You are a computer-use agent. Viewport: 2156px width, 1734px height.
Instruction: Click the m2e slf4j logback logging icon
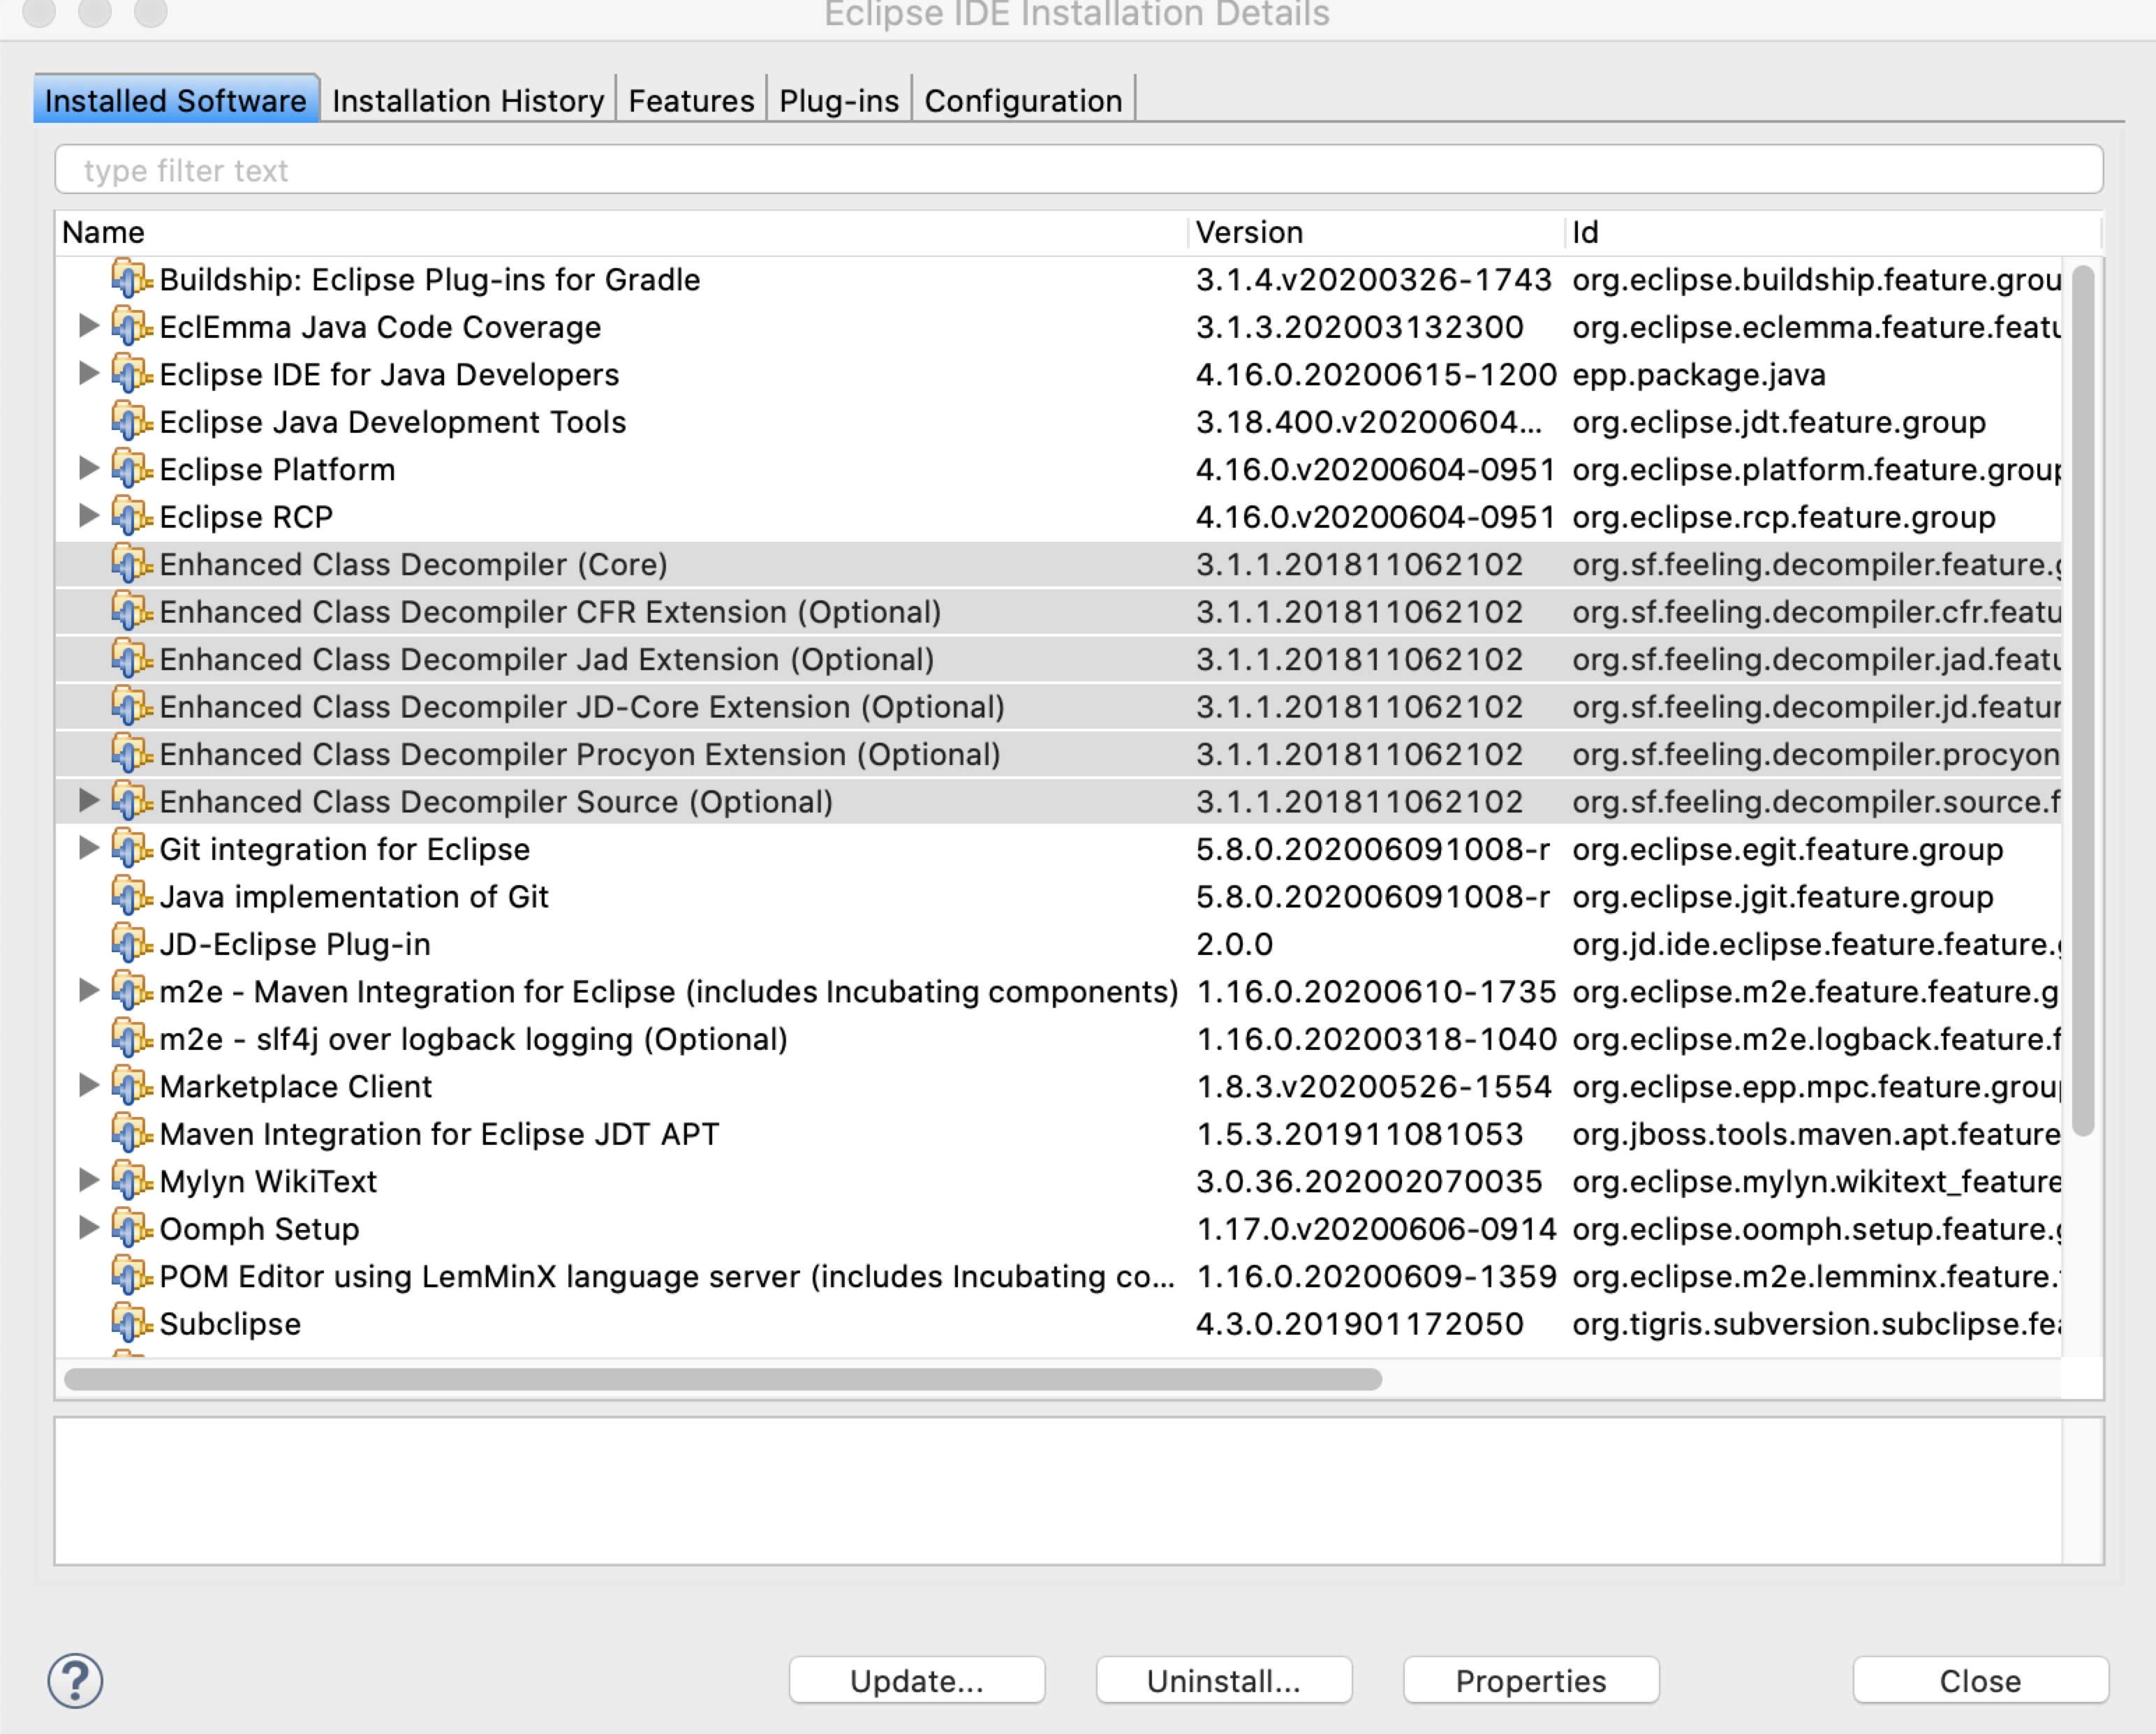click(131, 1039)
